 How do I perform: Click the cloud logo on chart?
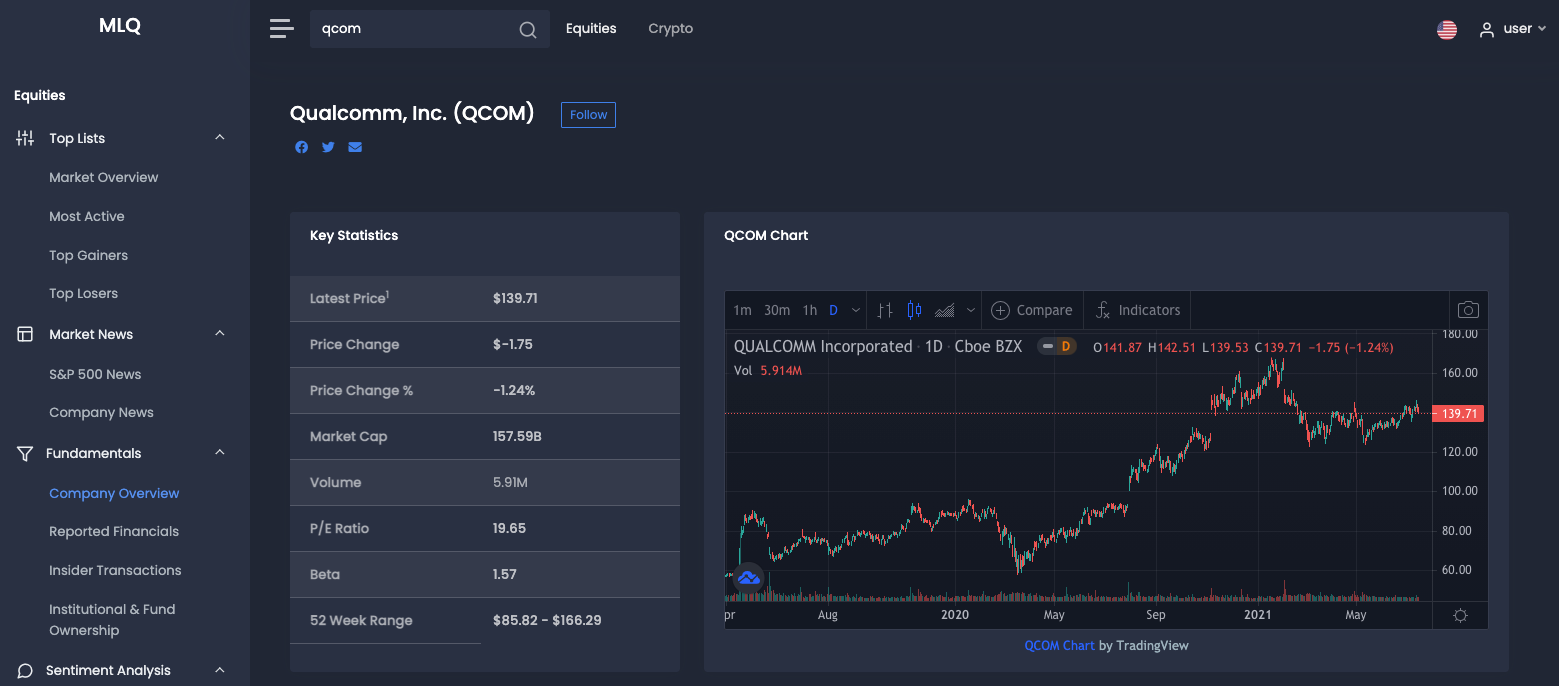(748, 578)
